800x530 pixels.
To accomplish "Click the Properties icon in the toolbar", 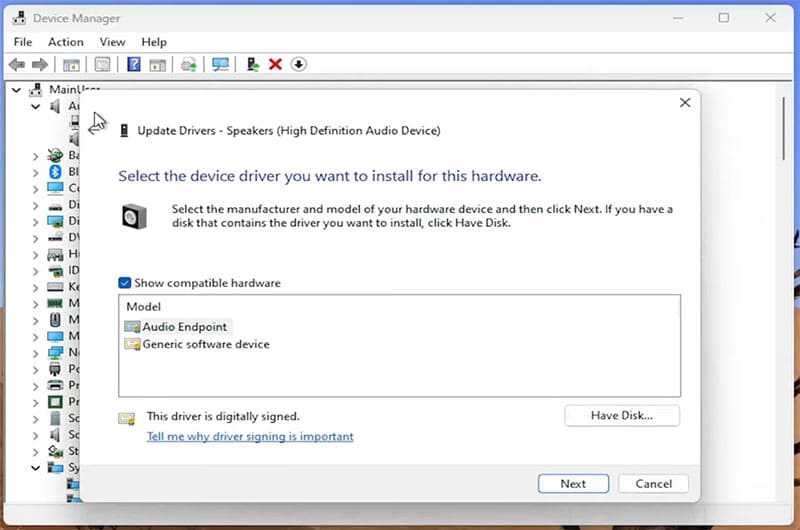I will point(102,65).
